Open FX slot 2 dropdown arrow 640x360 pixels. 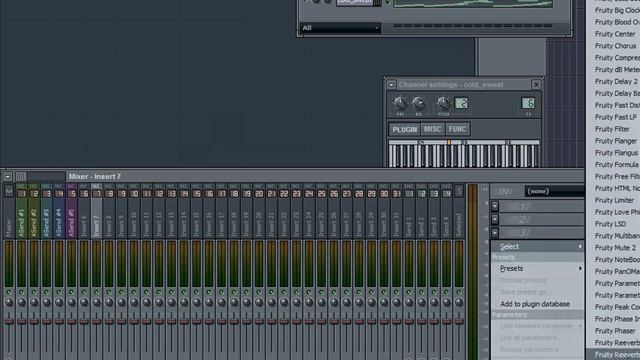(495, 220)
